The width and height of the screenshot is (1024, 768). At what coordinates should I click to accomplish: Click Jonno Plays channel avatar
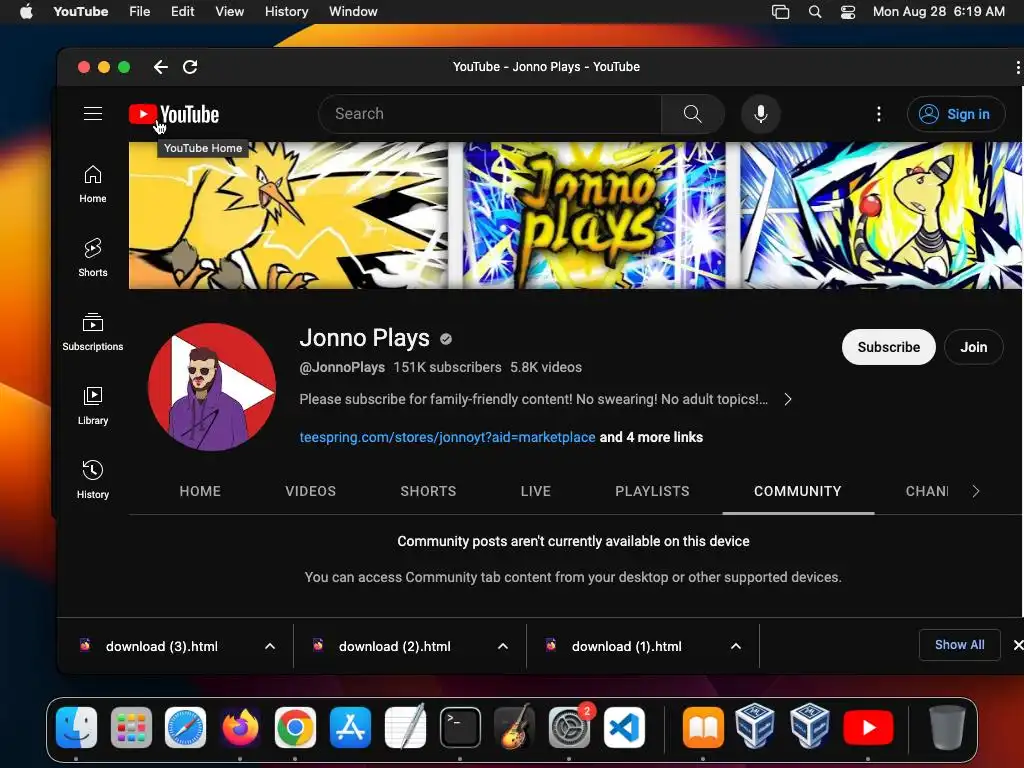(x=212, y=387)
